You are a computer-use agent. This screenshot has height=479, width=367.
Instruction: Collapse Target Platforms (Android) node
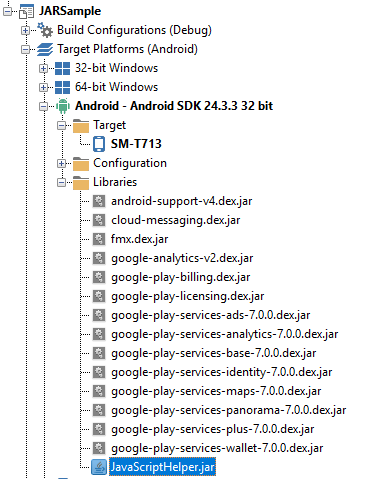(25, 49)
